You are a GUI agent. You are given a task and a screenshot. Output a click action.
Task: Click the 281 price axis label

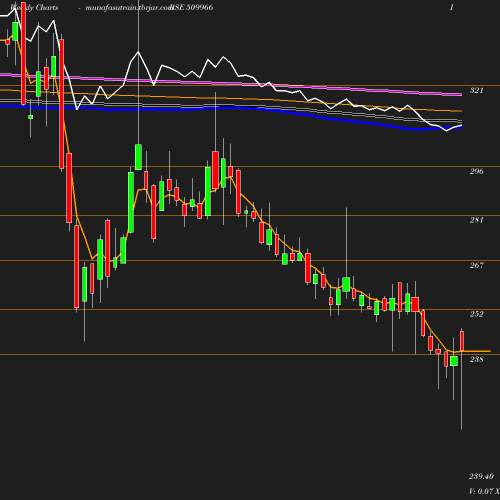tap(476, 220)
